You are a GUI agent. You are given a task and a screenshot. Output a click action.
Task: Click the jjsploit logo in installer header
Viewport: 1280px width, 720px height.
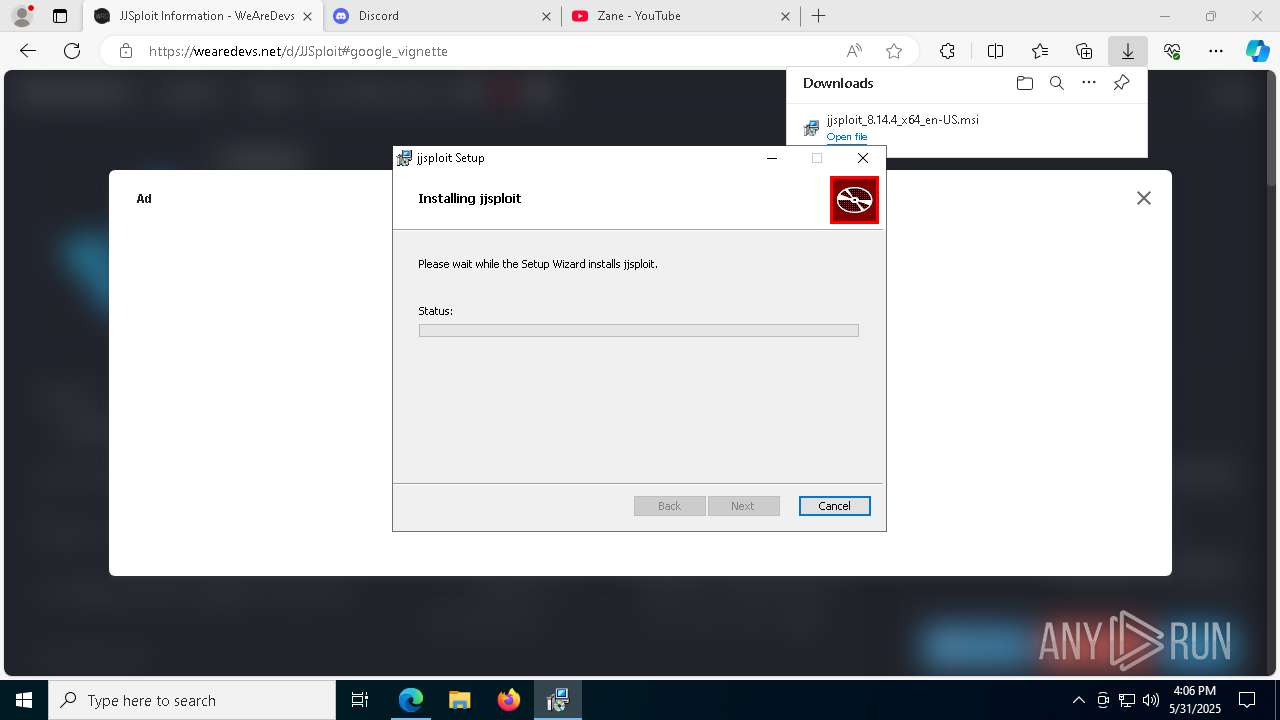[854, 200]
